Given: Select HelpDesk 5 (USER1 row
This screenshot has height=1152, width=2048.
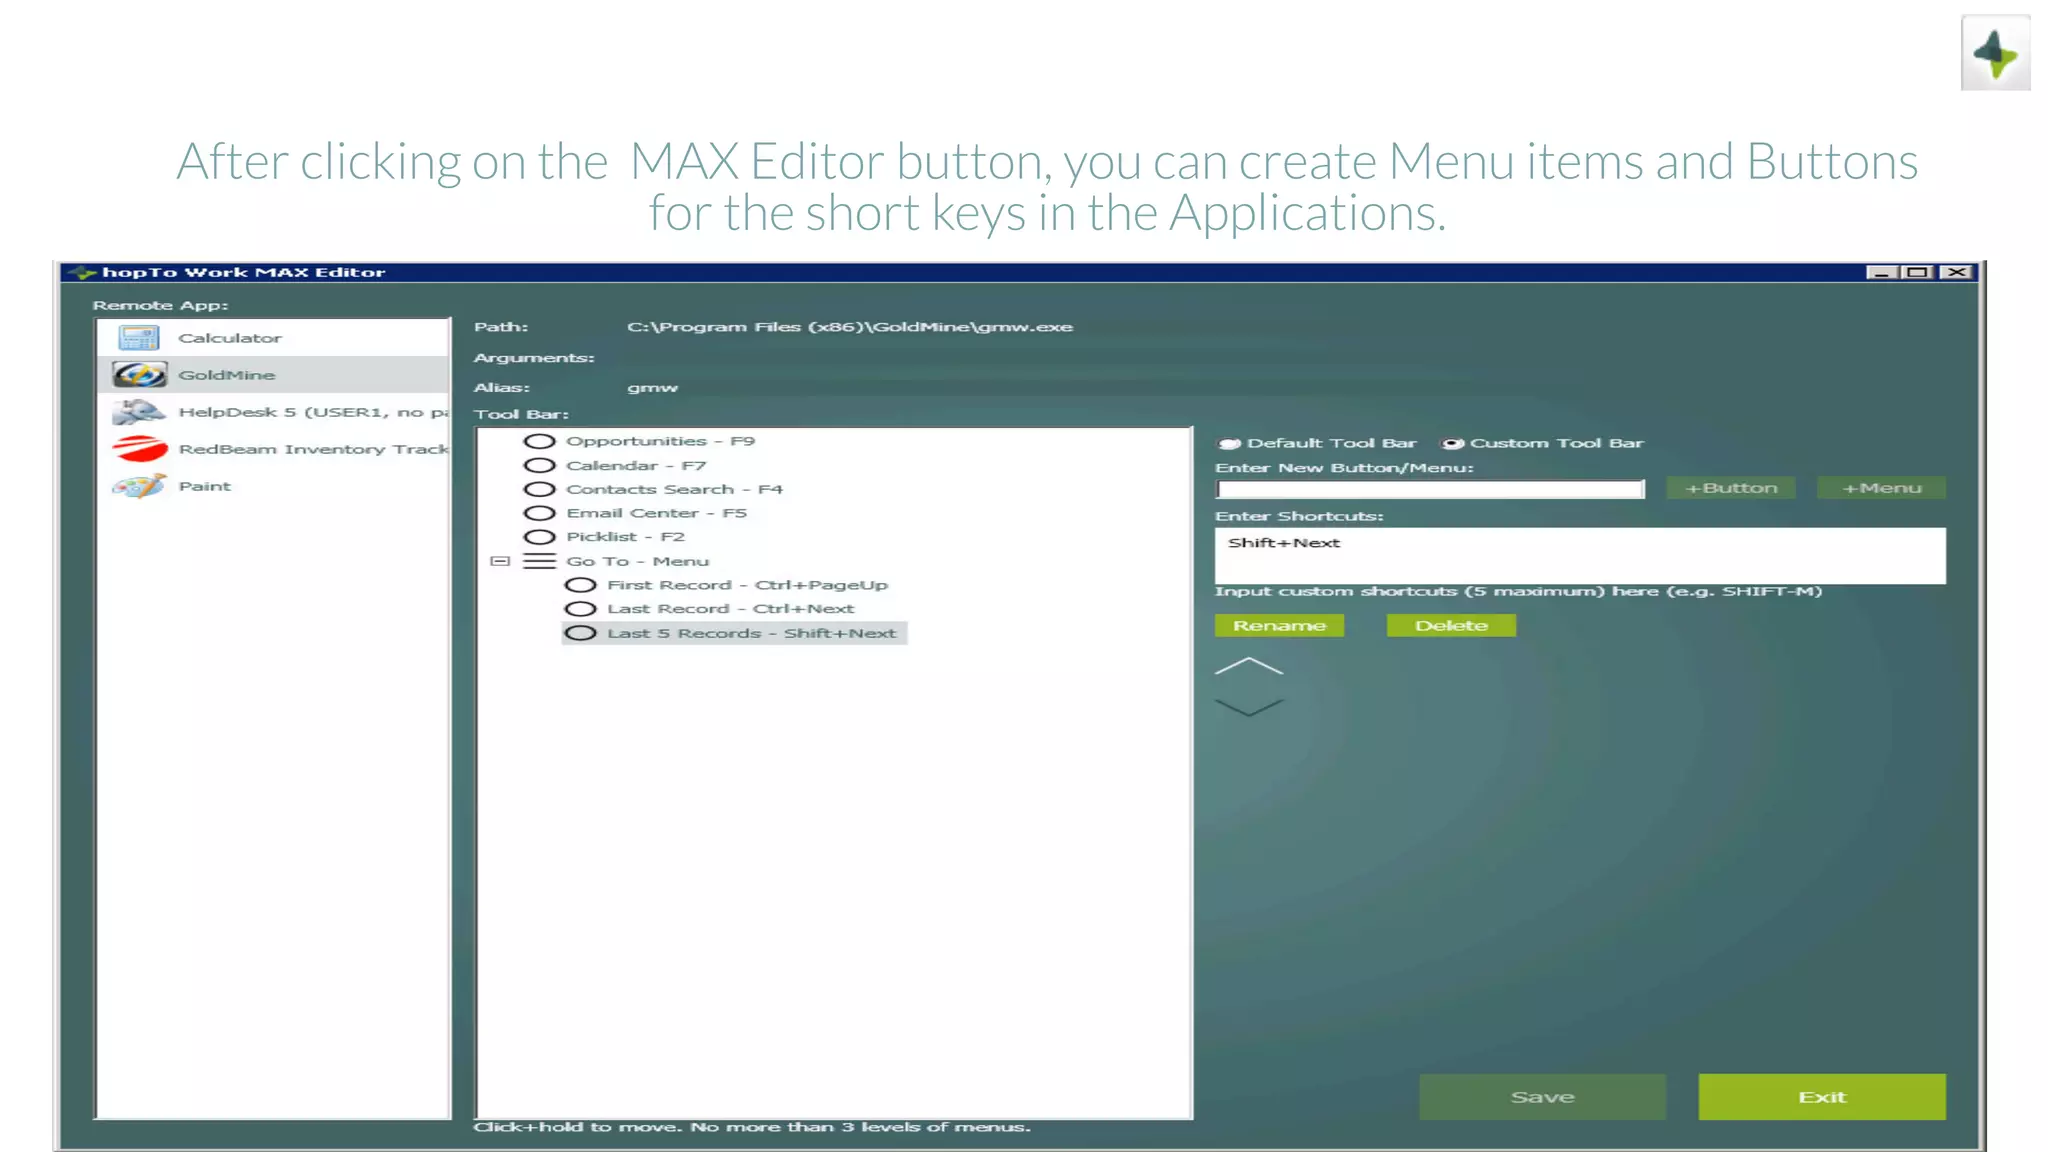Looking at the screenshot, I should tap(273, 412).
